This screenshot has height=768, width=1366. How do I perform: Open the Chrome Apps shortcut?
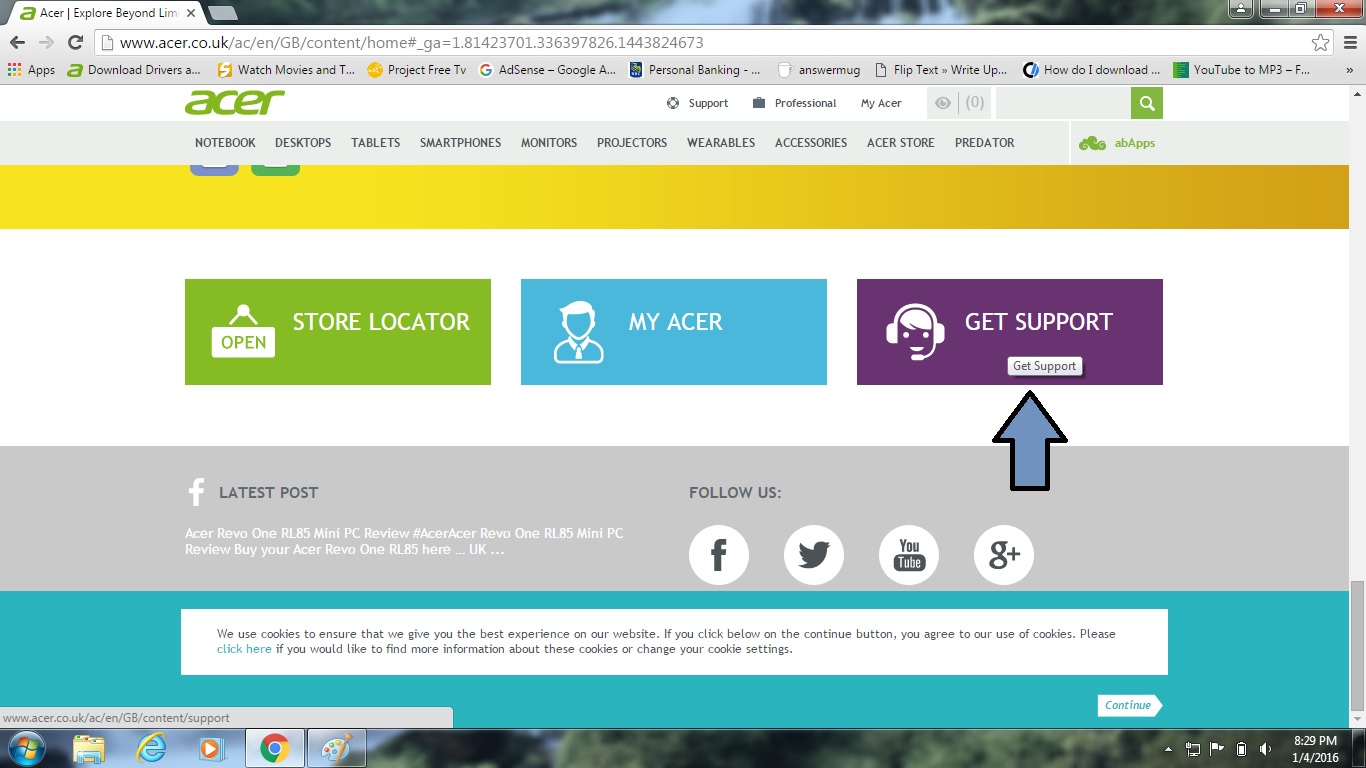(31, 70)
